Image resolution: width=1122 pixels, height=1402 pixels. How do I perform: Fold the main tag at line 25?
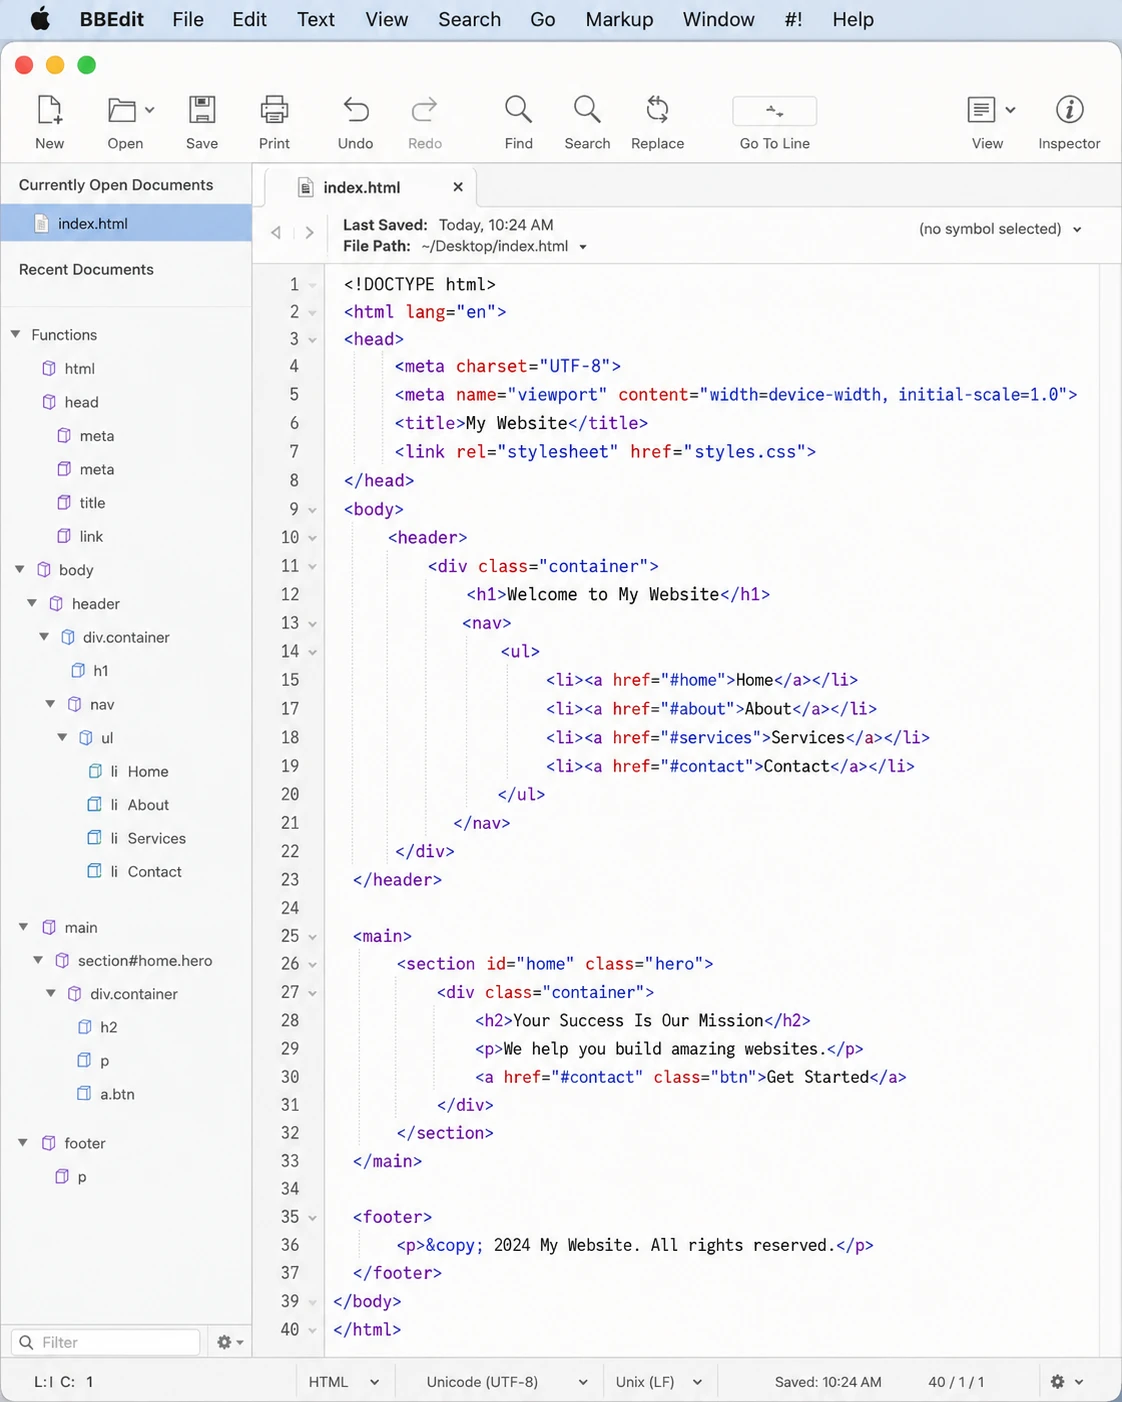pos(313,937)
